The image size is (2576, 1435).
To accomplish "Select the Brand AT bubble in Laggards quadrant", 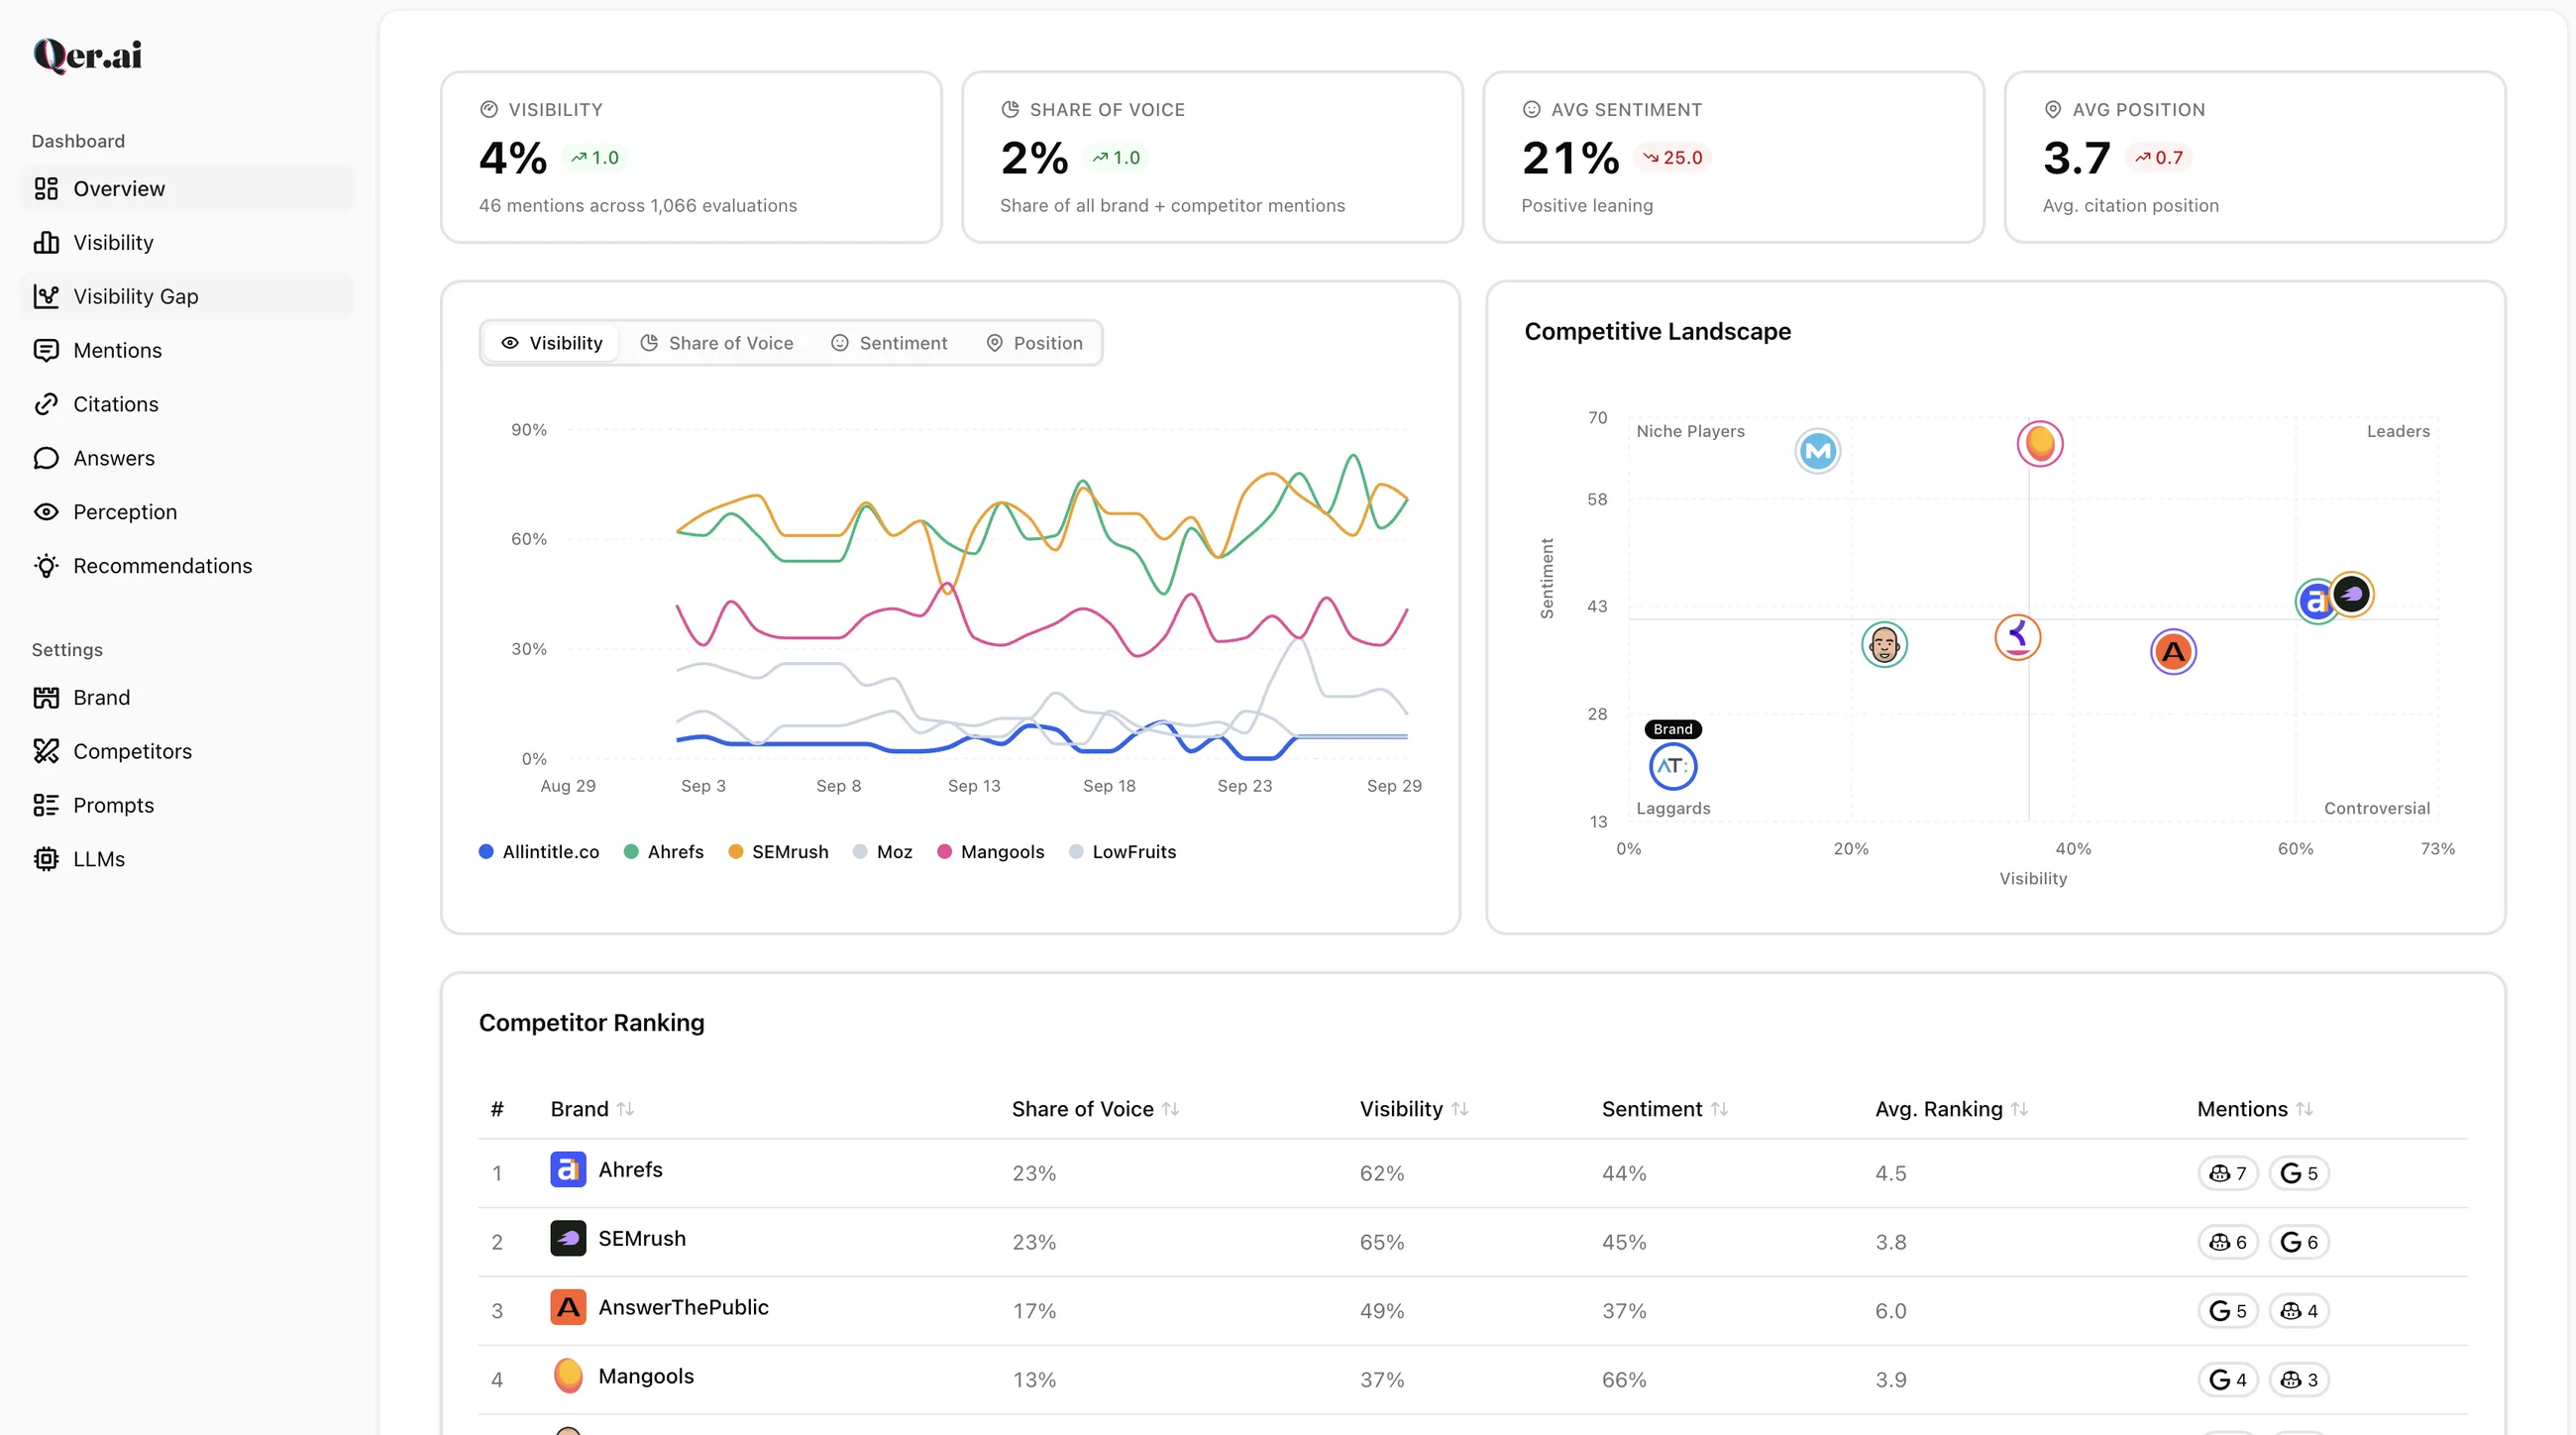I will pos(1672,767).
